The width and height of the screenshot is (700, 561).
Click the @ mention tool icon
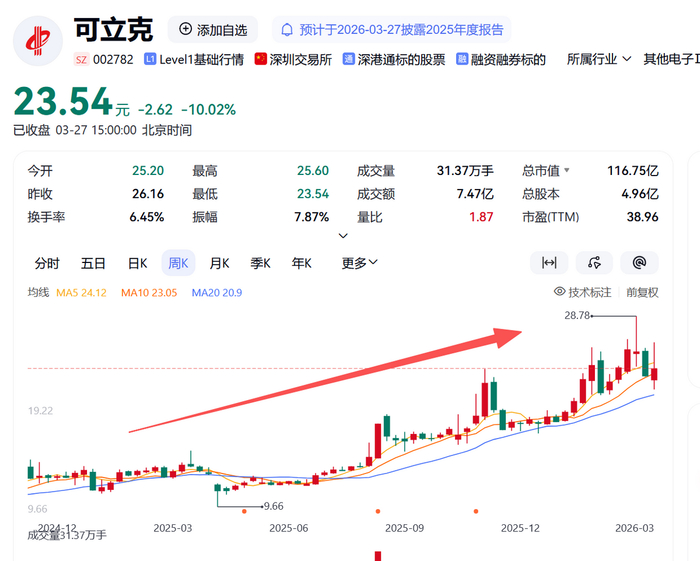pos(639,263)
